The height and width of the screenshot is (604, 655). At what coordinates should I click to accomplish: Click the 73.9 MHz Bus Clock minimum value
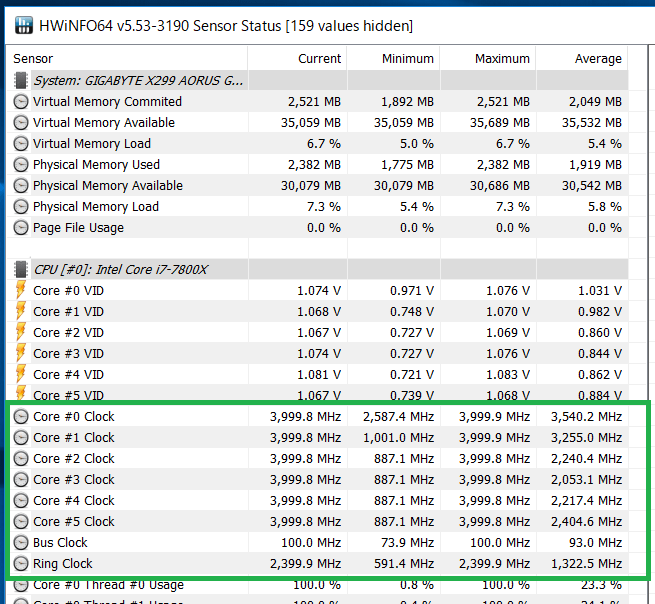(407, 543)
